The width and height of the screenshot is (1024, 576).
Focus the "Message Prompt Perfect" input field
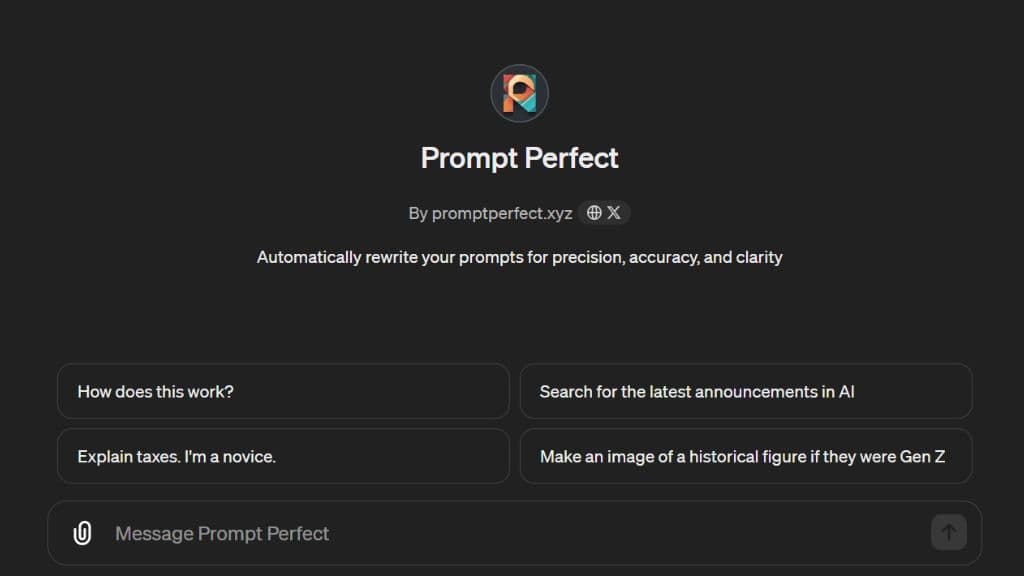(x=500, y=533)
